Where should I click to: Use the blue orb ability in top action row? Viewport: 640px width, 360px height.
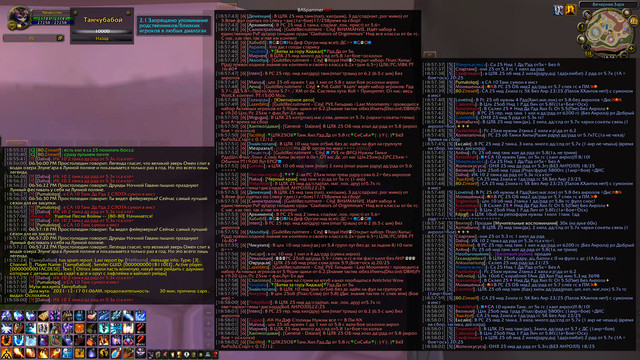tap(80, 316)
